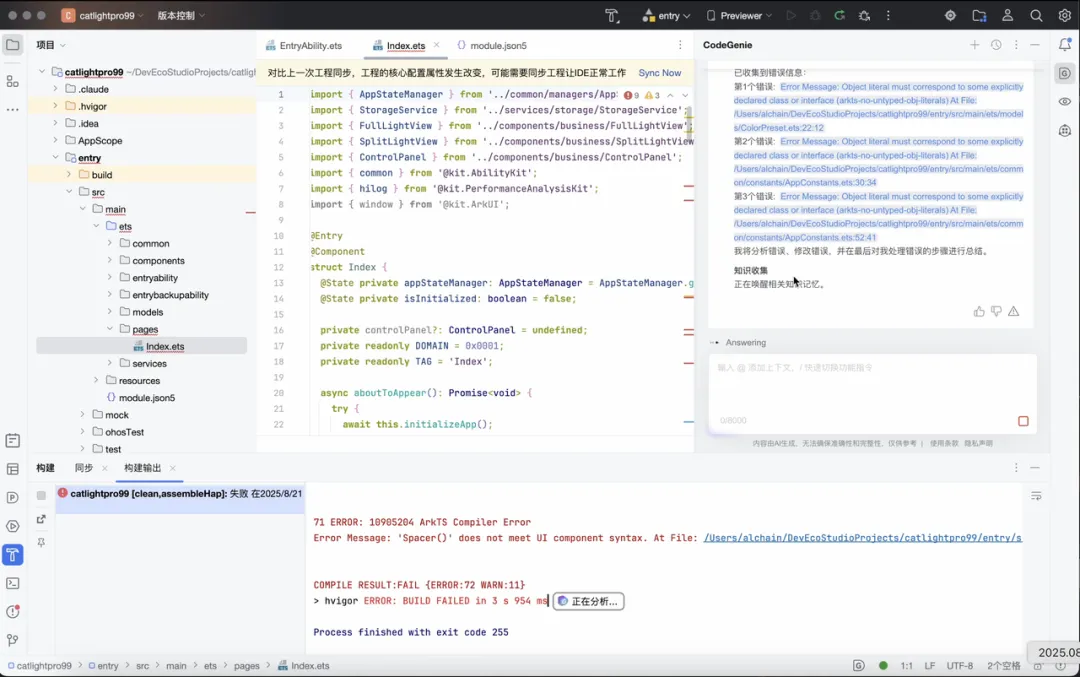Click the Sync Now link
Viewport: 1080px width, 677px height.
coord(659,73)
